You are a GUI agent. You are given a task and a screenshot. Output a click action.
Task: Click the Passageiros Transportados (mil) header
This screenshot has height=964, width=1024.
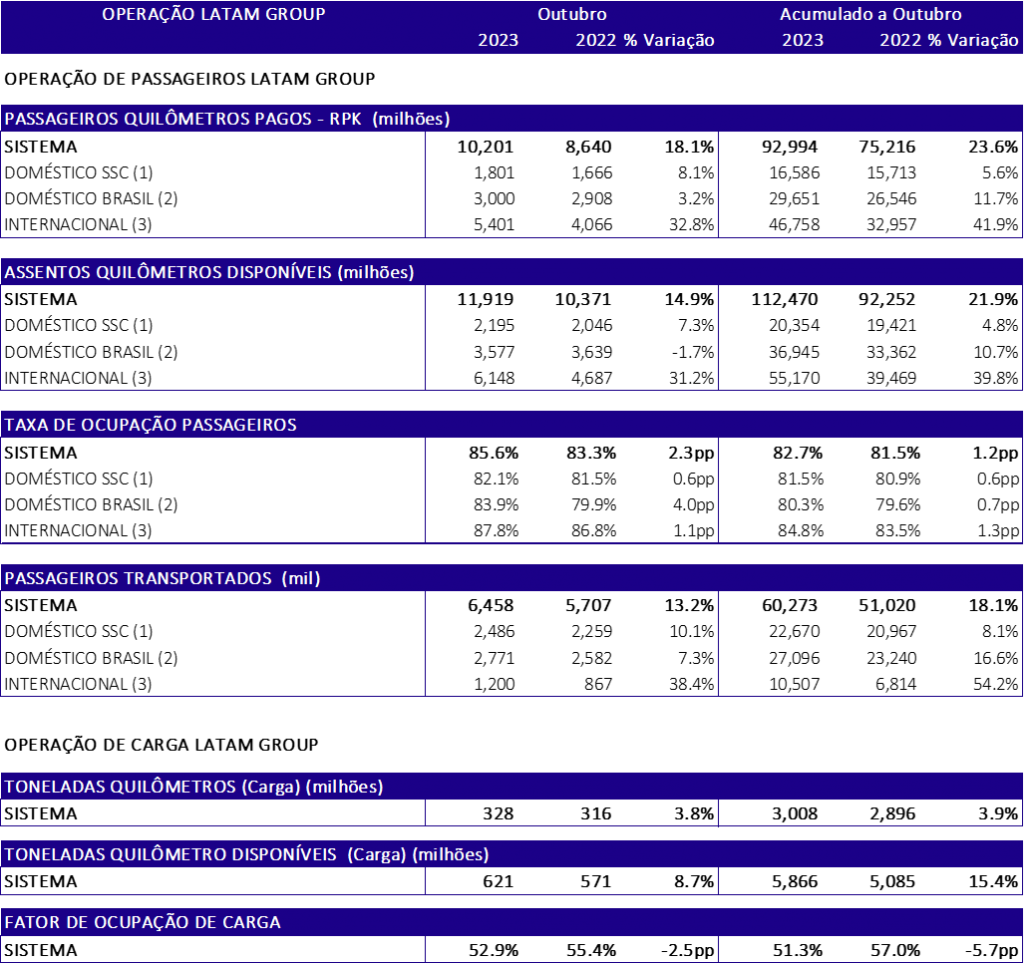(162, 579)
